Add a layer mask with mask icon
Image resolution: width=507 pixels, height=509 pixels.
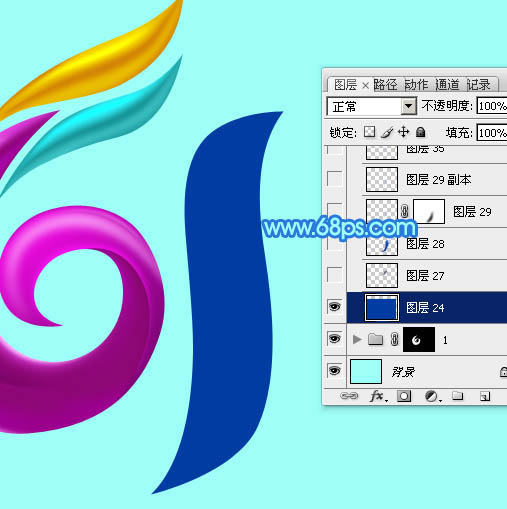pyautogui.click(x=404, y=396)
